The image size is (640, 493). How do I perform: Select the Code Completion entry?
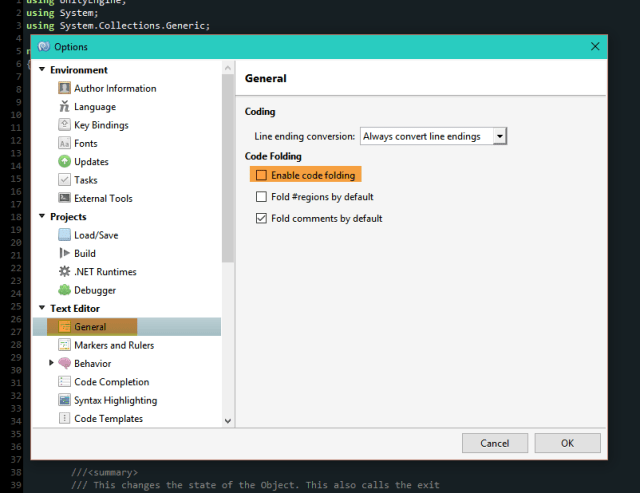coord(112,382)
